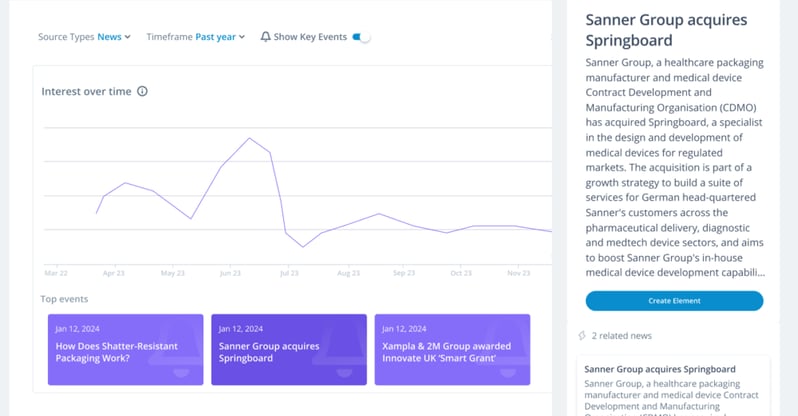The height and width of the screenshot is (416, 798).
Task: Click the Sanner Group acquires Springboard panel heading
Action: tap(666, 30)
